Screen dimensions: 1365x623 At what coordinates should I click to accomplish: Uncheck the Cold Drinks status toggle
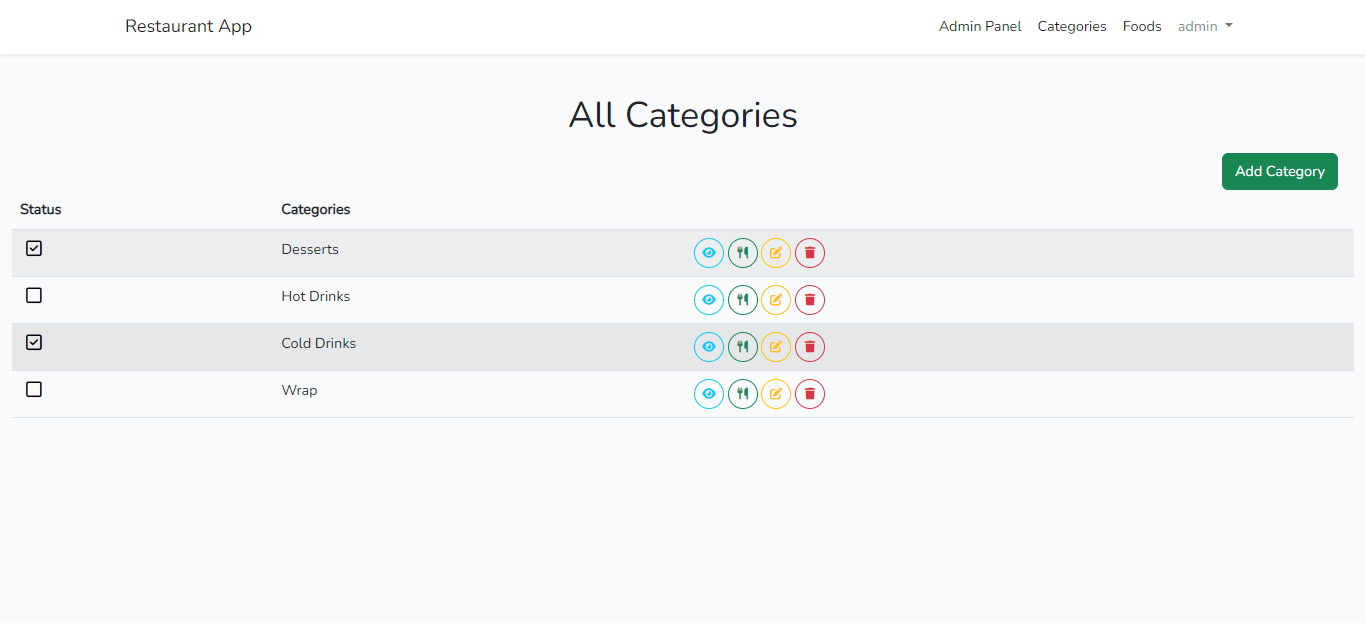(33, 342)
